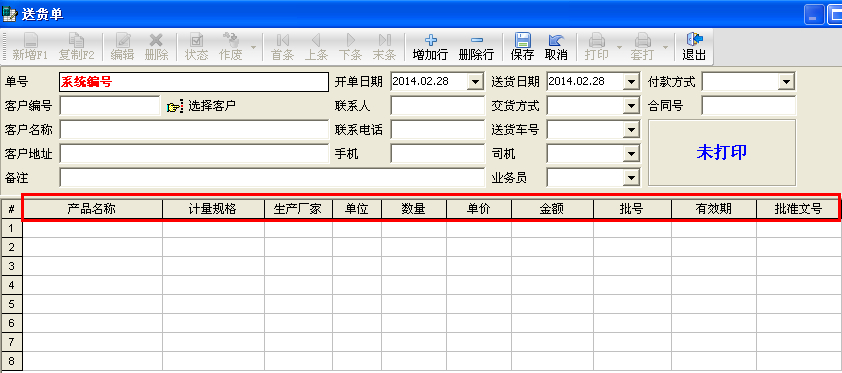This screenshot has height=373, width=842.
Task: Click the 批准文号 column header
Action: 798,209
